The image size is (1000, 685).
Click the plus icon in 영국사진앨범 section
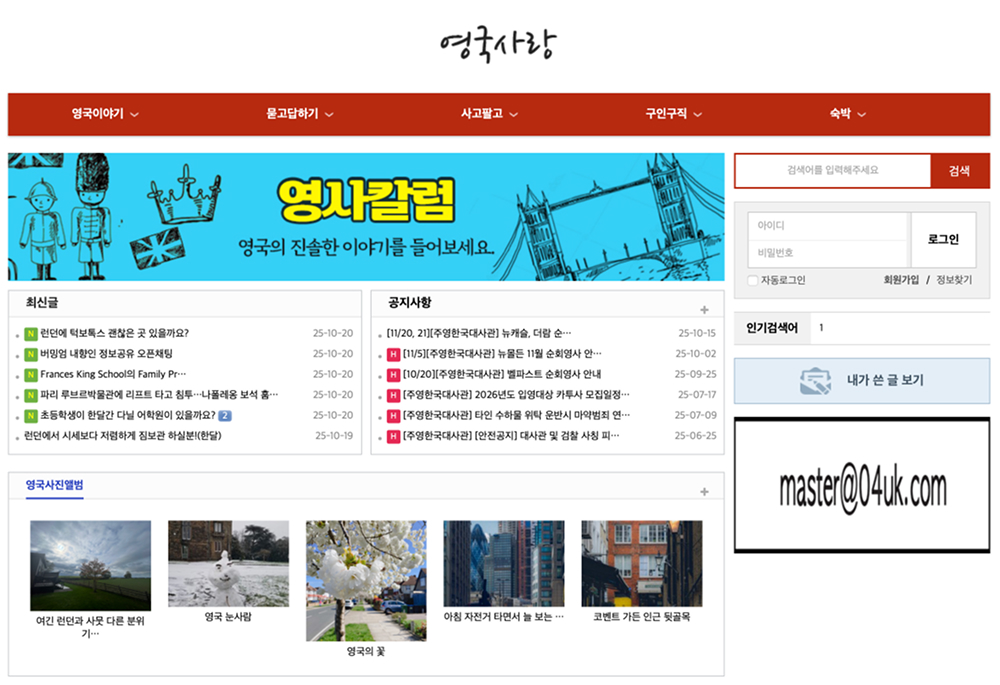point(704,492)
